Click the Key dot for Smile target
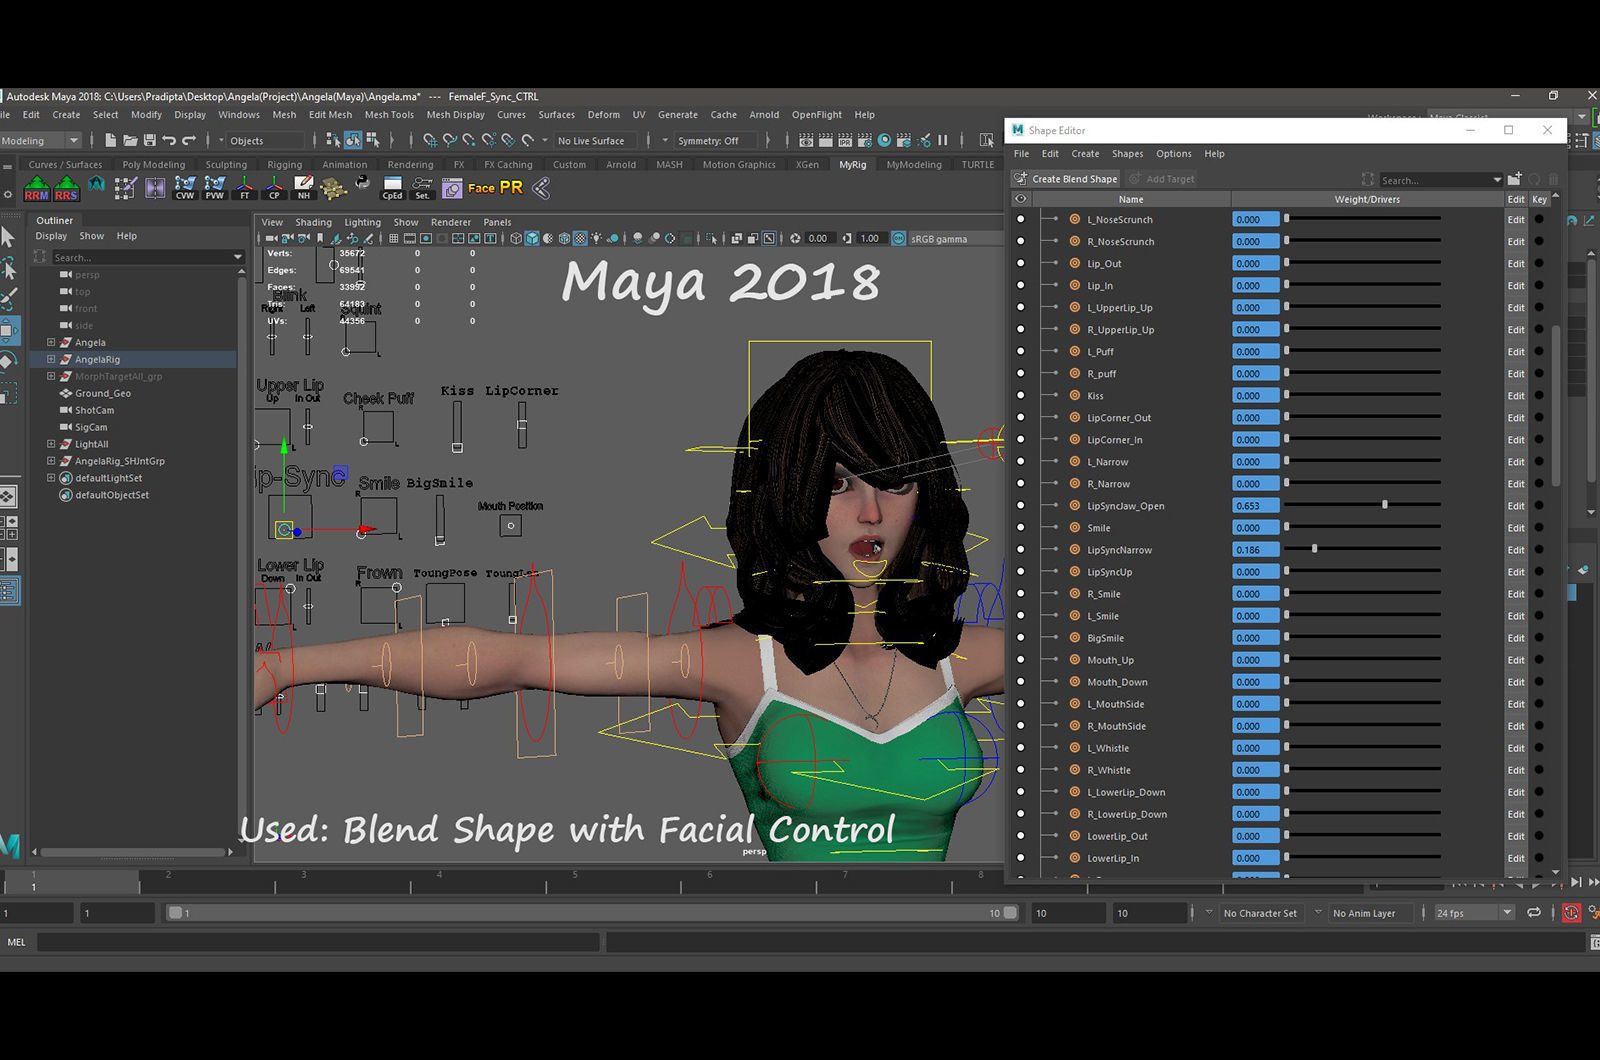This screenshot has width=1600, height=1060. click(1539, 528)
